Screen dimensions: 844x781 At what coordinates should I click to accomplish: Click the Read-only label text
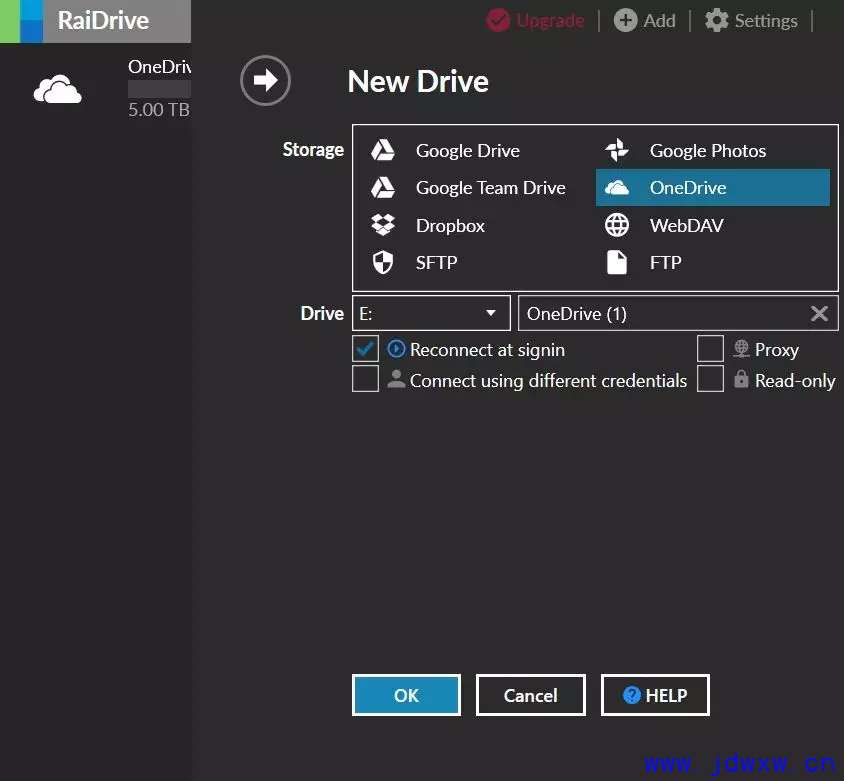[x=795, y=381]
